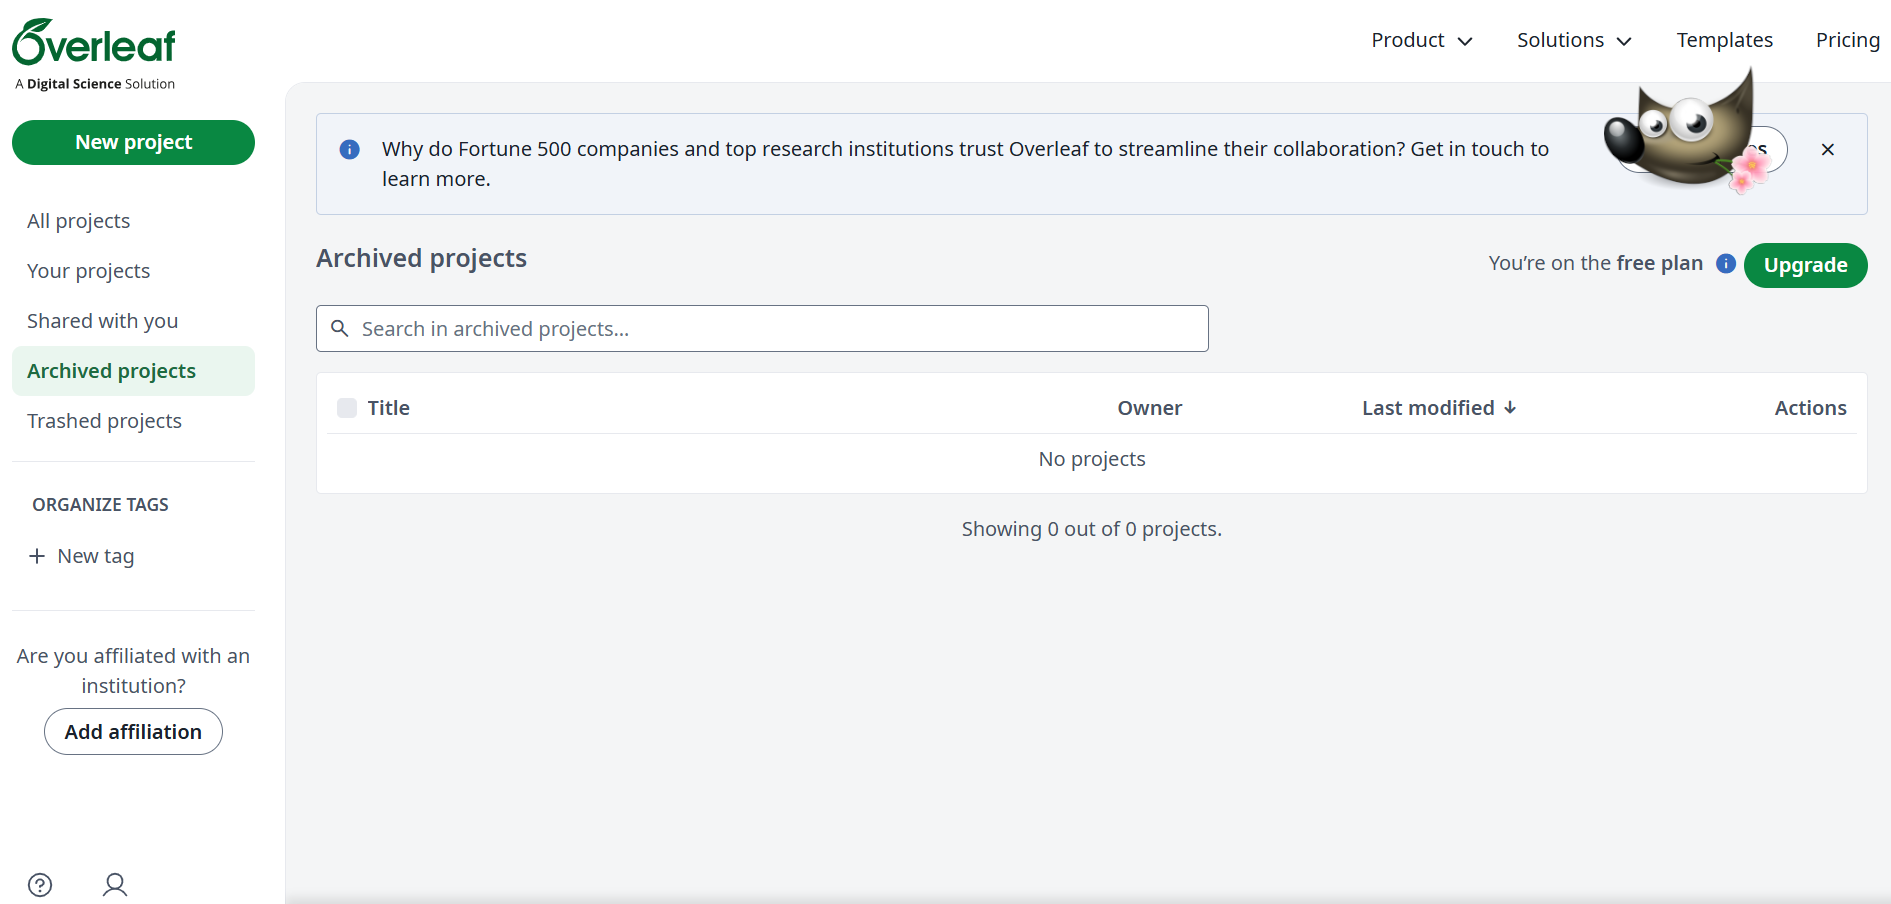This screenshot has height=904, width=1891.
Task: Click the New project button
Action: click(133, 142)
